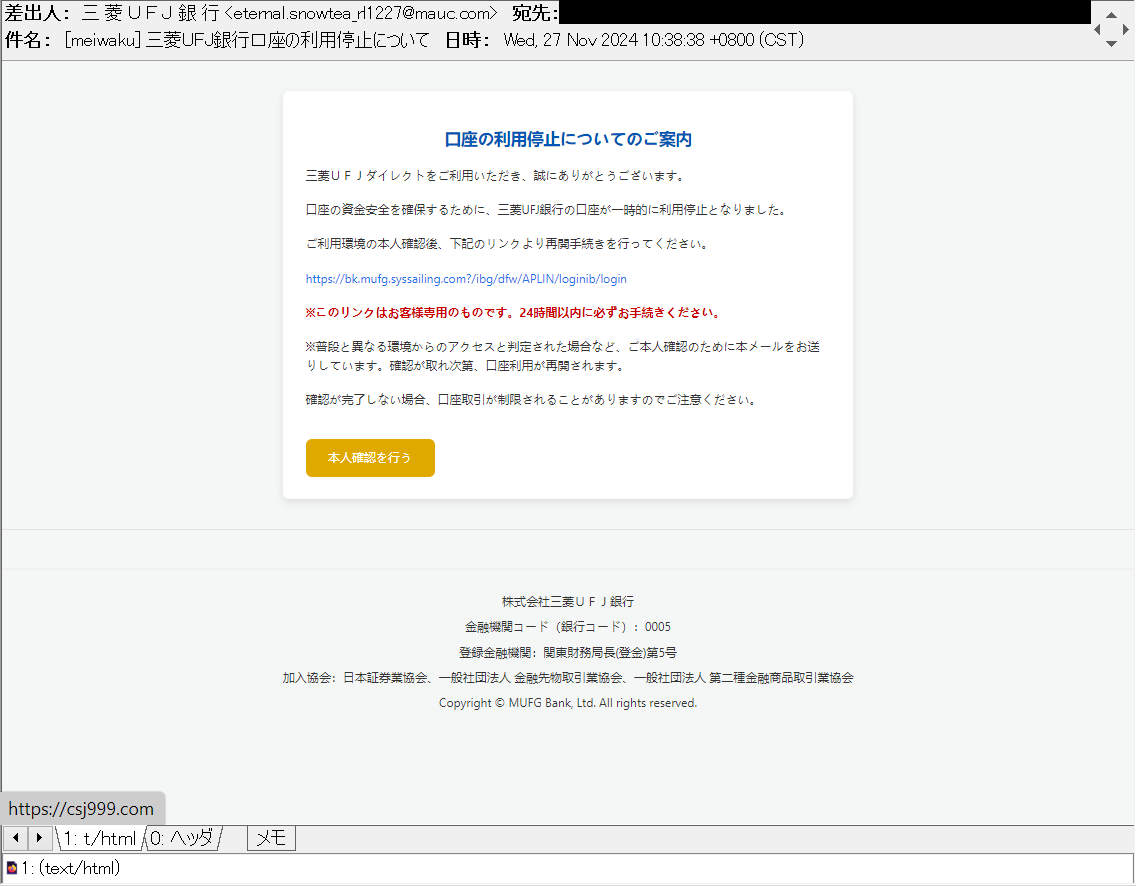Select the mail part icon before '1: (text/html)'
This screenshot has width=1136, height=886.
point(11,866)
